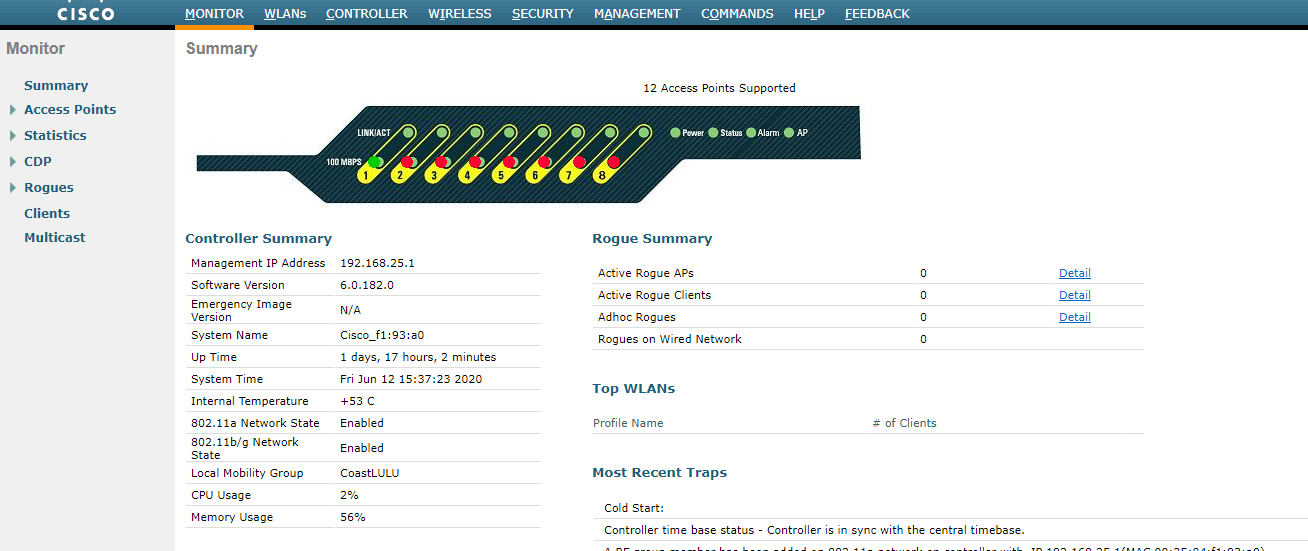Click the # of Clients column header
Viewport: 1308px width, 551px height.
click(904, 423)
